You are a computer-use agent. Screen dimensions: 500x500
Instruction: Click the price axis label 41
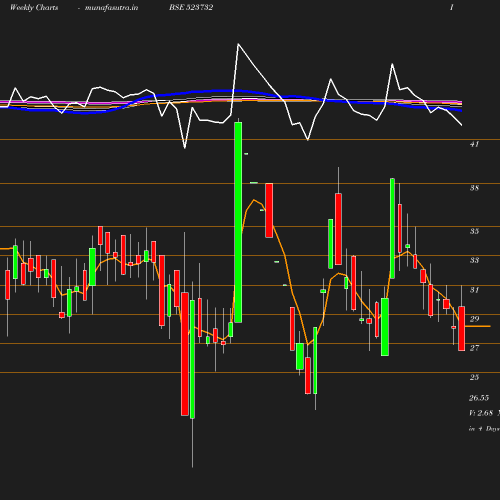click(474, 144)
